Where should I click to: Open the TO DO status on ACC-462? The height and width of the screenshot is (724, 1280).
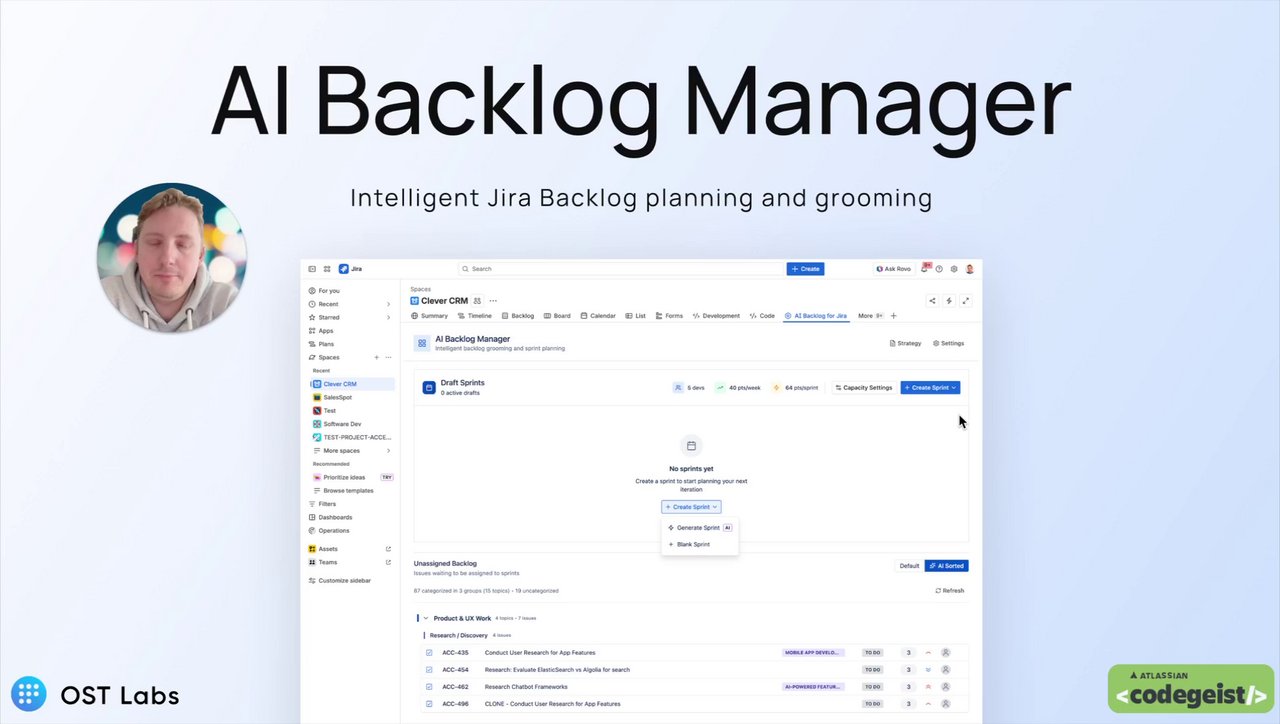pos(873,687)
